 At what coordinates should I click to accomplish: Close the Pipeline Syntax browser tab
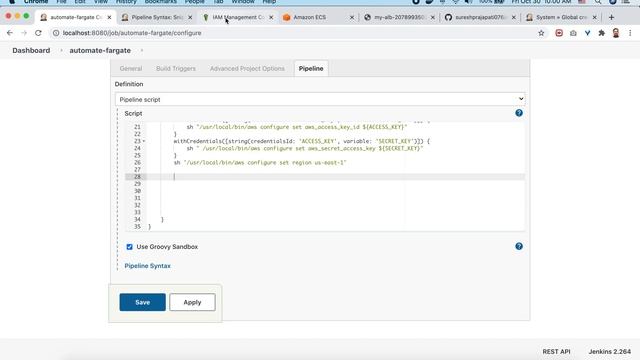pos(190,17)
